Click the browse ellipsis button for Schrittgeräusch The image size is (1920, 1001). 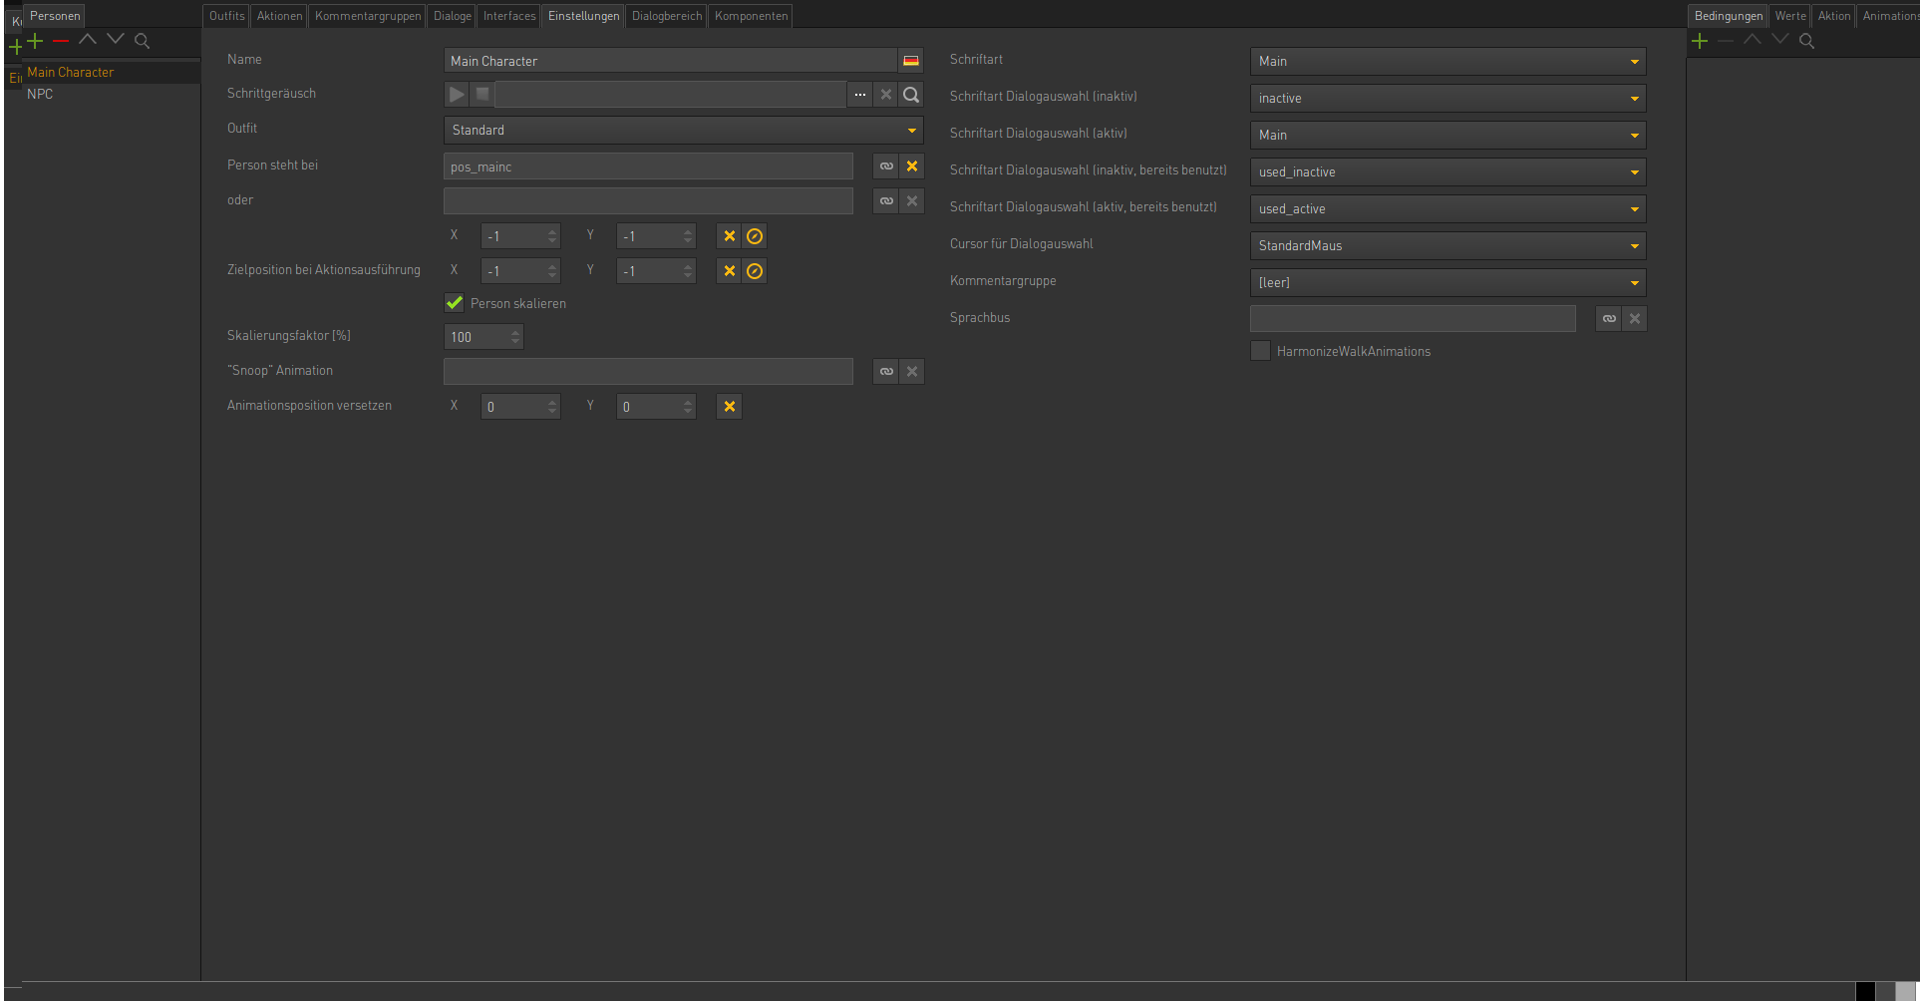pos(860,94)
